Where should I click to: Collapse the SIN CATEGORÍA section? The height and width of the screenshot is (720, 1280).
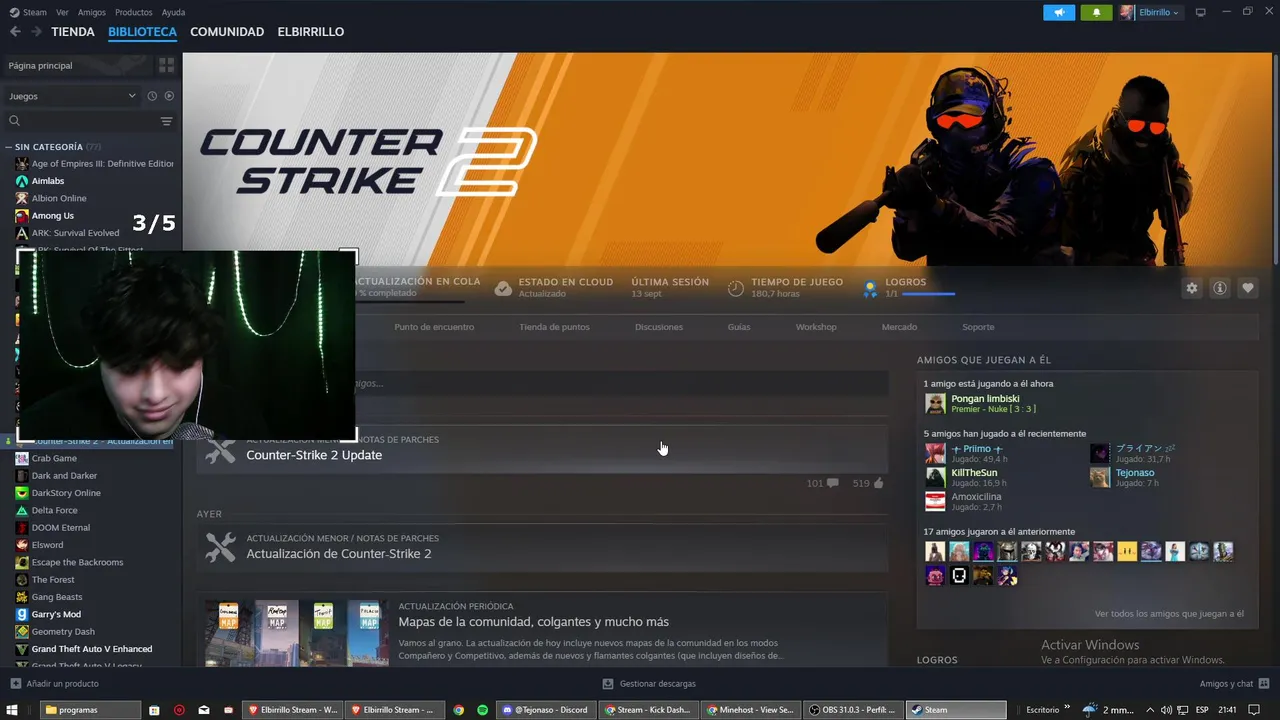click(9, 147)
